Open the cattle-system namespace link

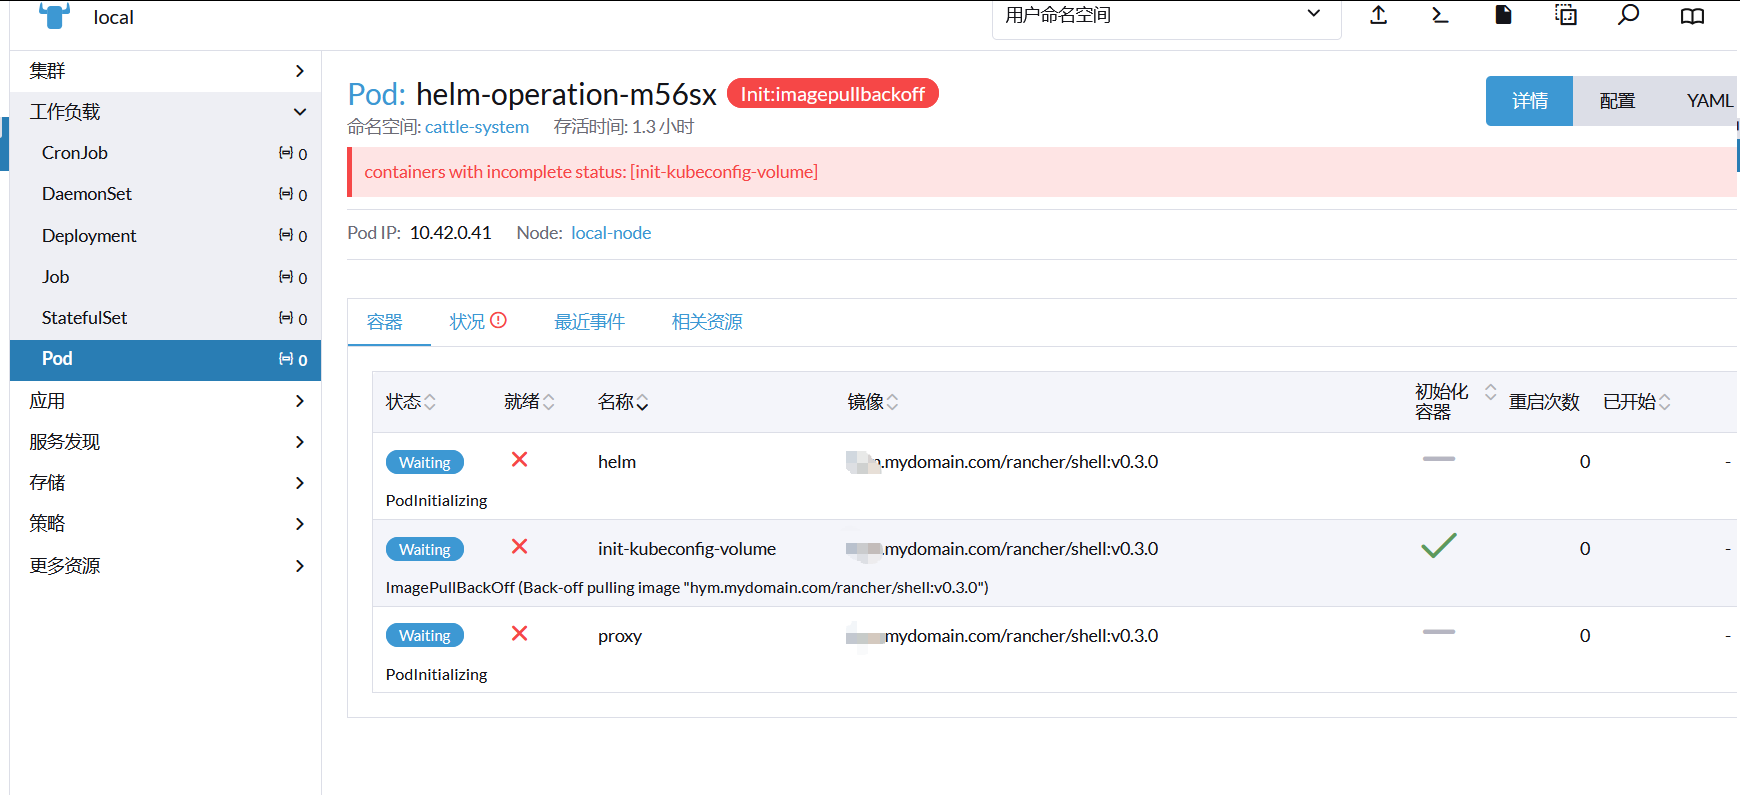click(x=477, y=127)
